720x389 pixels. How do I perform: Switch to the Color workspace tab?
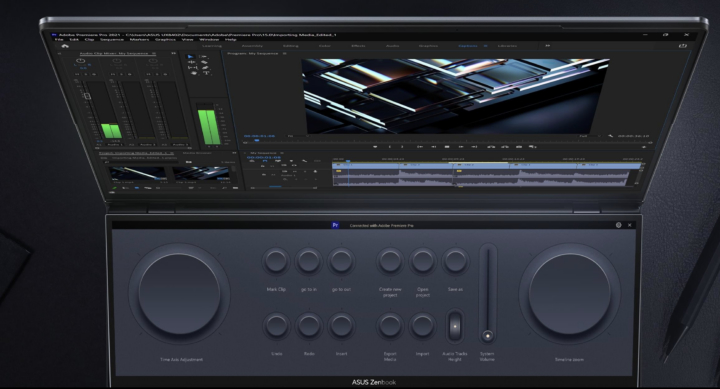tap(325, 46)
